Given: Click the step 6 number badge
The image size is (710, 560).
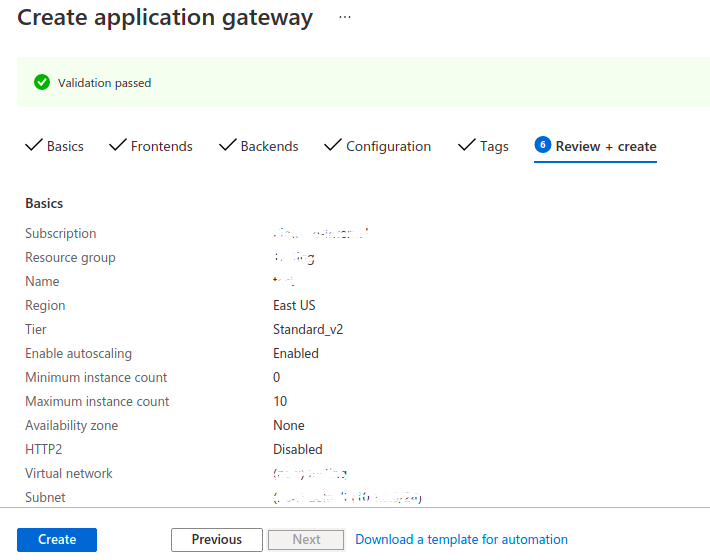Looking at the screenshot, I should [x=543, y=145].
